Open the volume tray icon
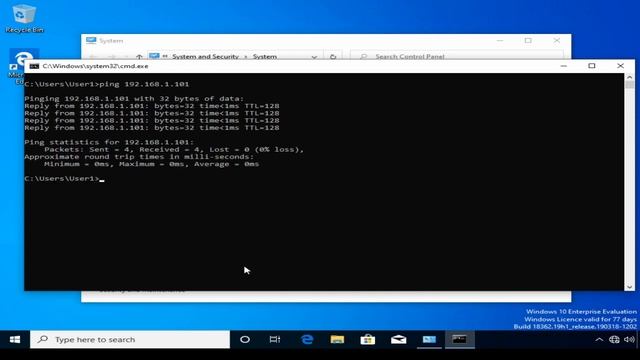The image size is (640, 360). [x=629, y=340]
